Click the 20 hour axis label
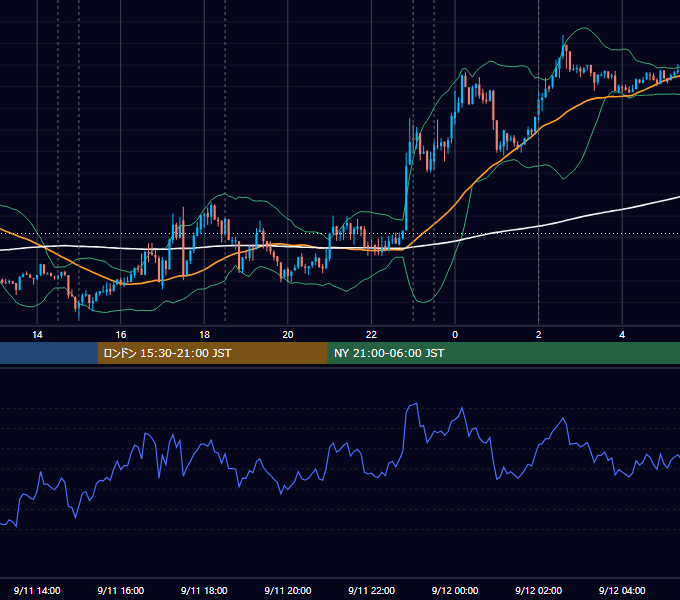The width and height of the screenshot is (680, 600). [x=288, y=335]
